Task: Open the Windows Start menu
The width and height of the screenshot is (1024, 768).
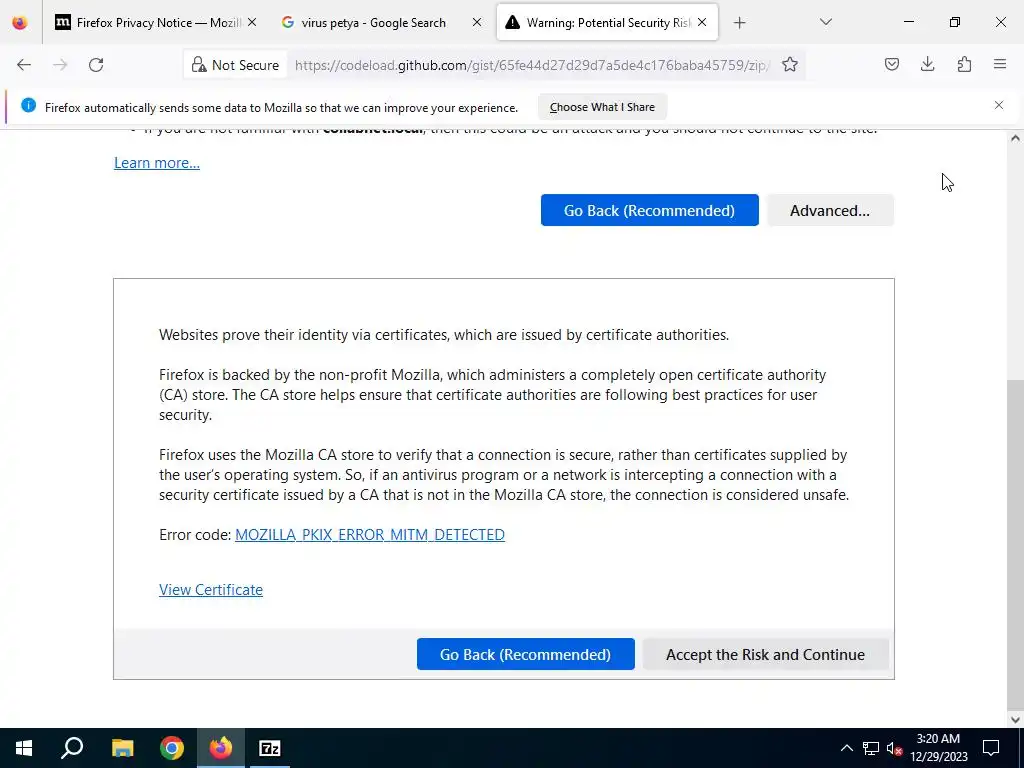Action: pyautogui.click(x=24, y=748)
